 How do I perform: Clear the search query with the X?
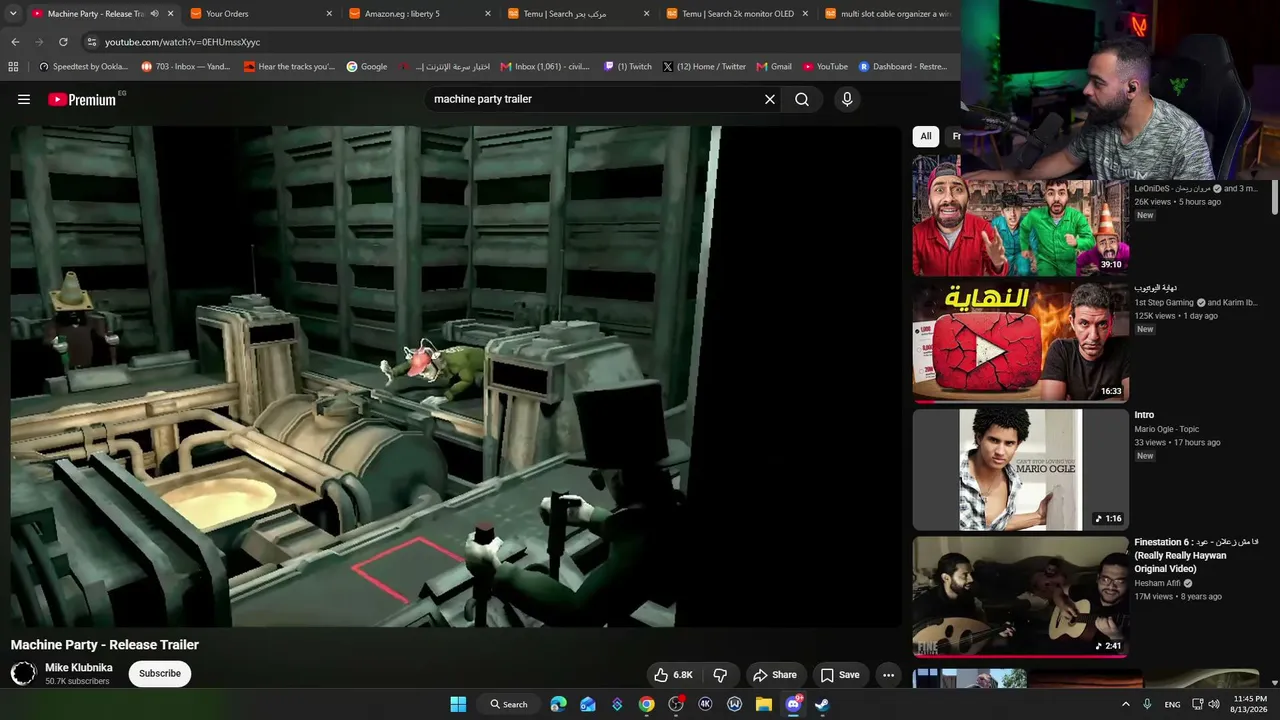[x=770, y=99]
